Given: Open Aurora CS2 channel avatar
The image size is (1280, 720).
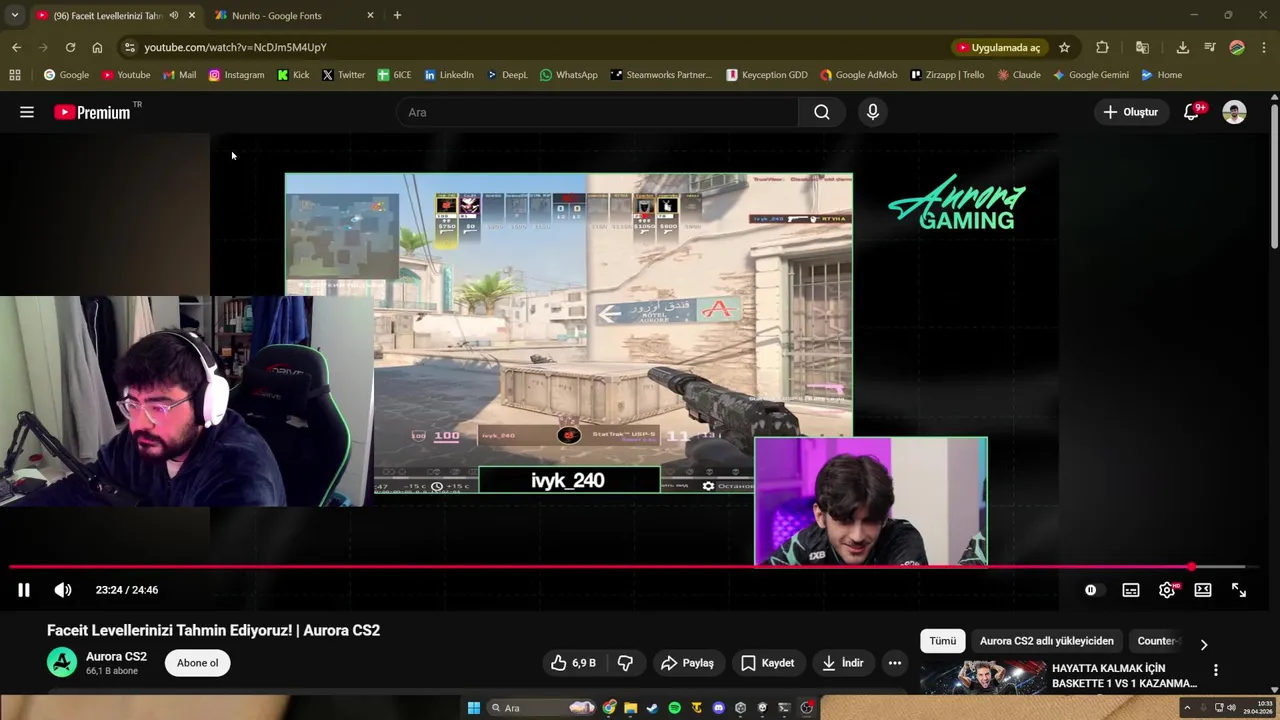Looking at the screenshot, I should pos(62,662).
